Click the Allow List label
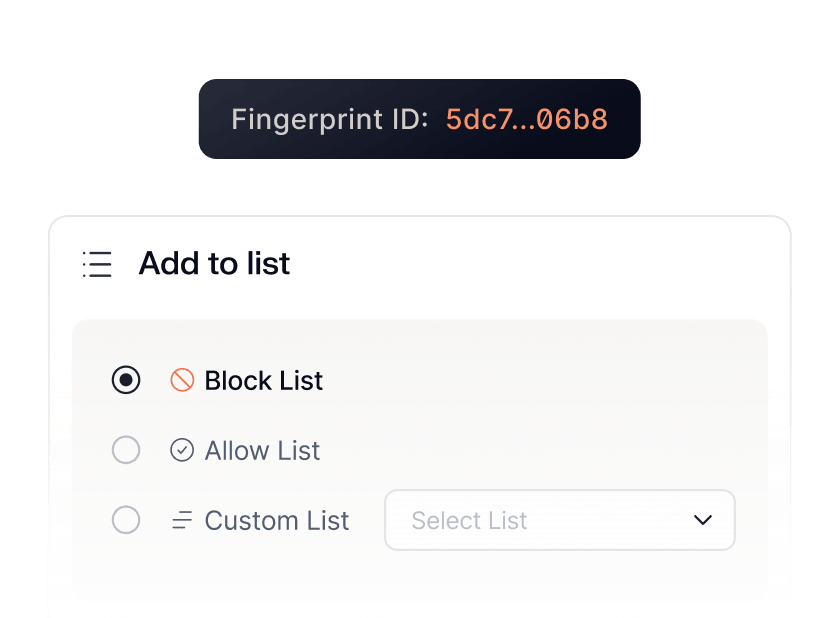838x618 pixels. click(x=262, y=451)
